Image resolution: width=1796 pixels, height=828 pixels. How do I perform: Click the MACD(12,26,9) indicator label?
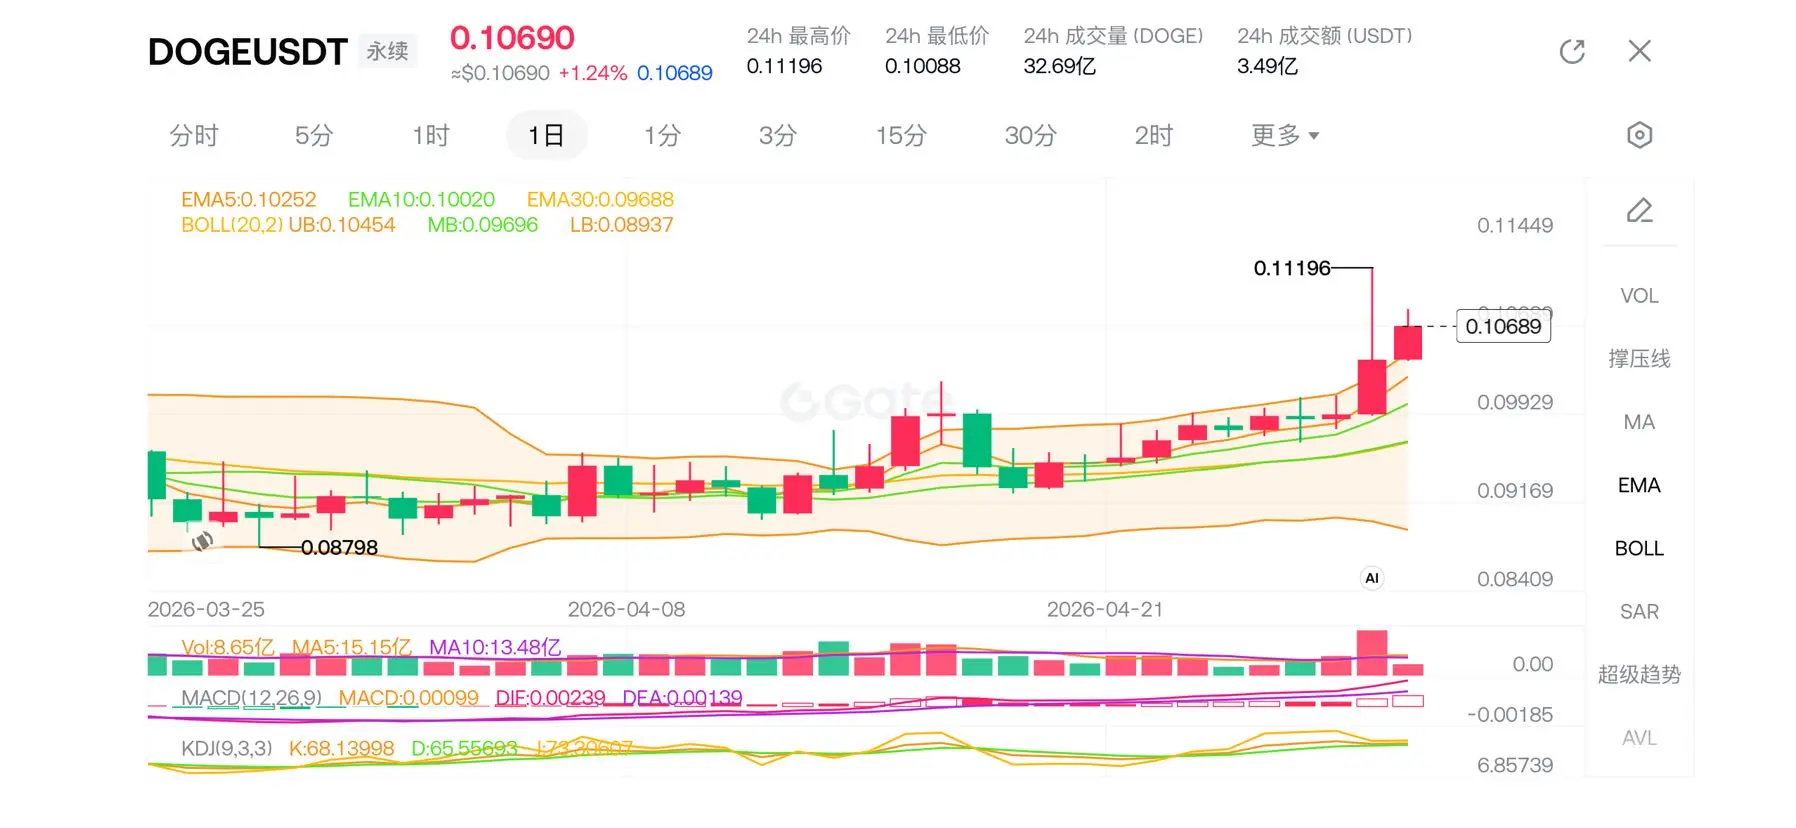[251, 697]
